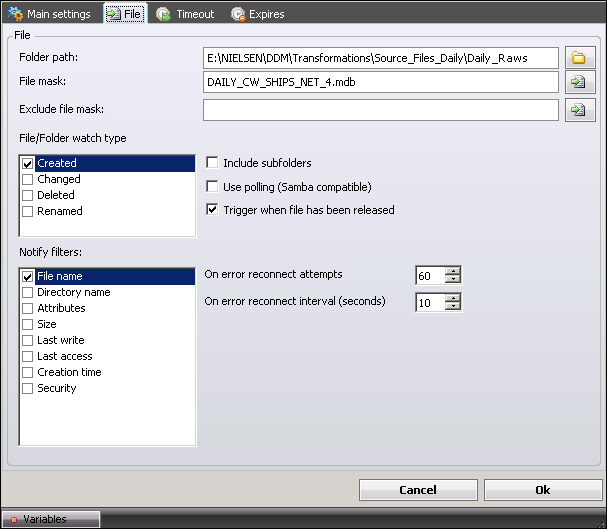The height and width of the screenshot is (529, 607).
Task: Tick the Last write notify filter
Action: [x=28, y=341]
